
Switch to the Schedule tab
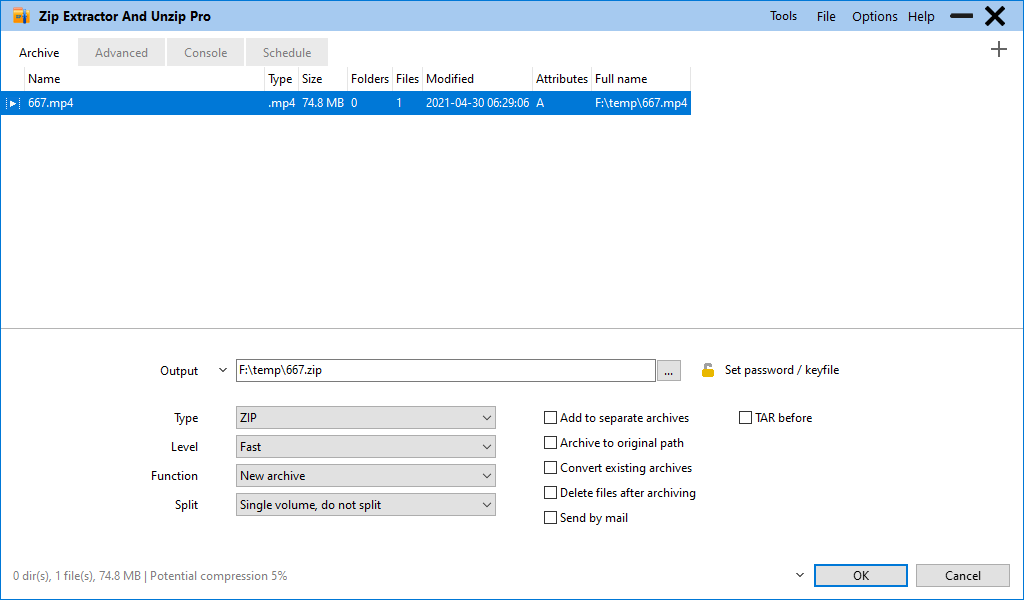coord(287,52)
